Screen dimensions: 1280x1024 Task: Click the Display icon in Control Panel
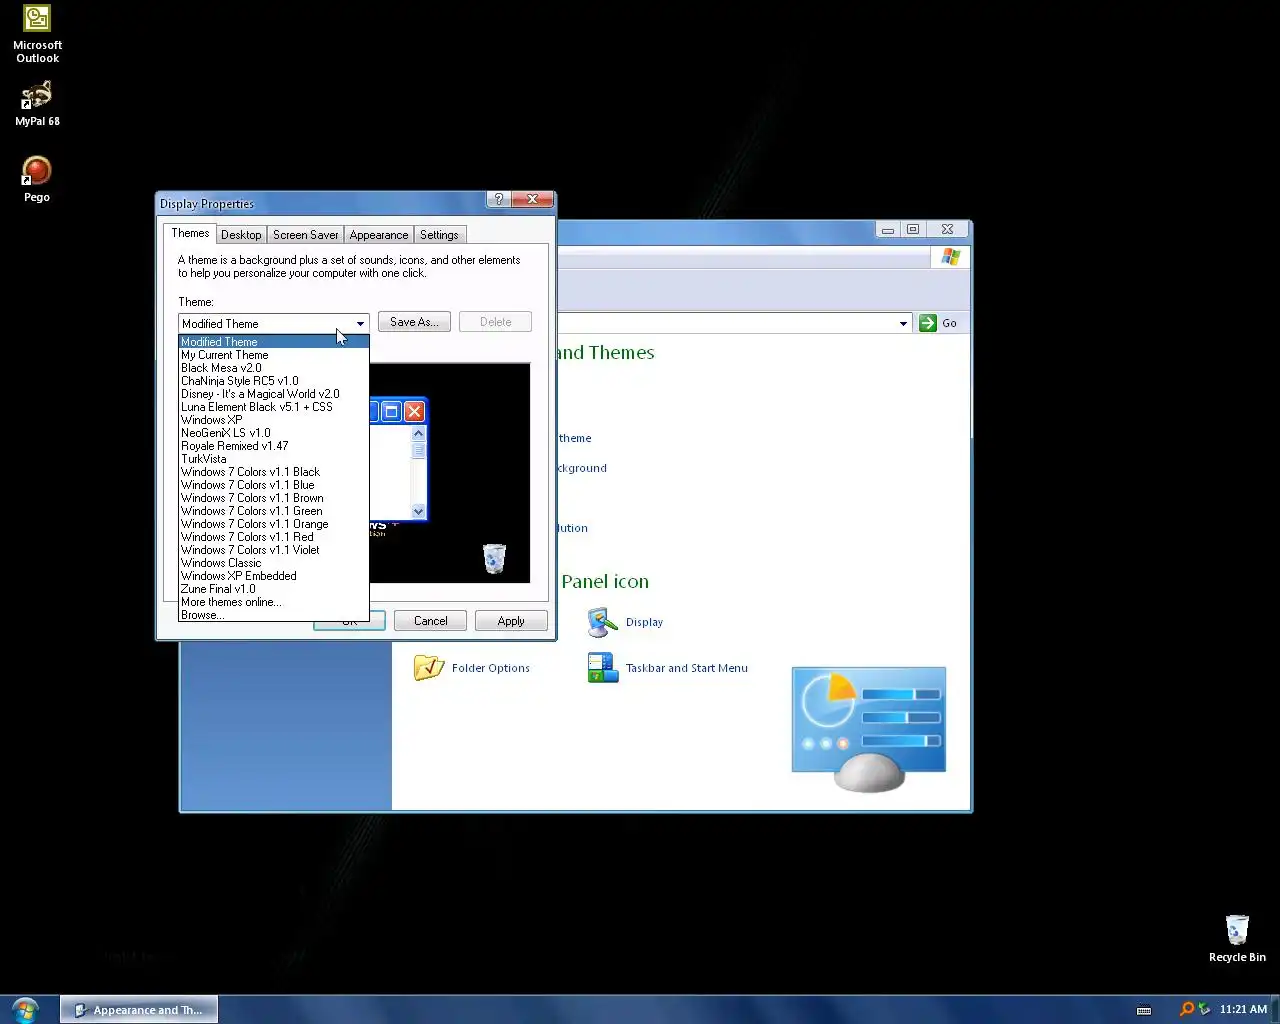click(603, 622)
